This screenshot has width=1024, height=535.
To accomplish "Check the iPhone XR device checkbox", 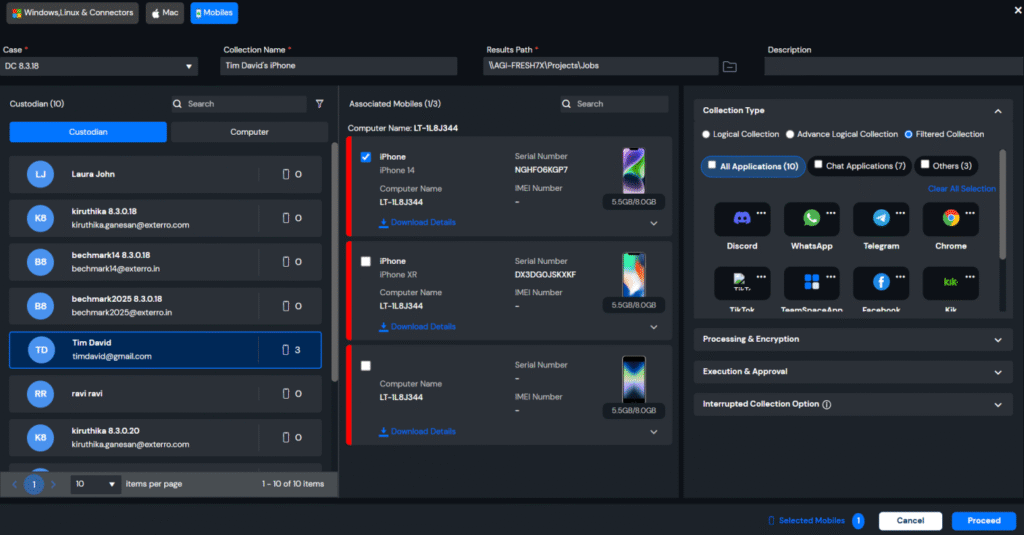I will [366, 261].
